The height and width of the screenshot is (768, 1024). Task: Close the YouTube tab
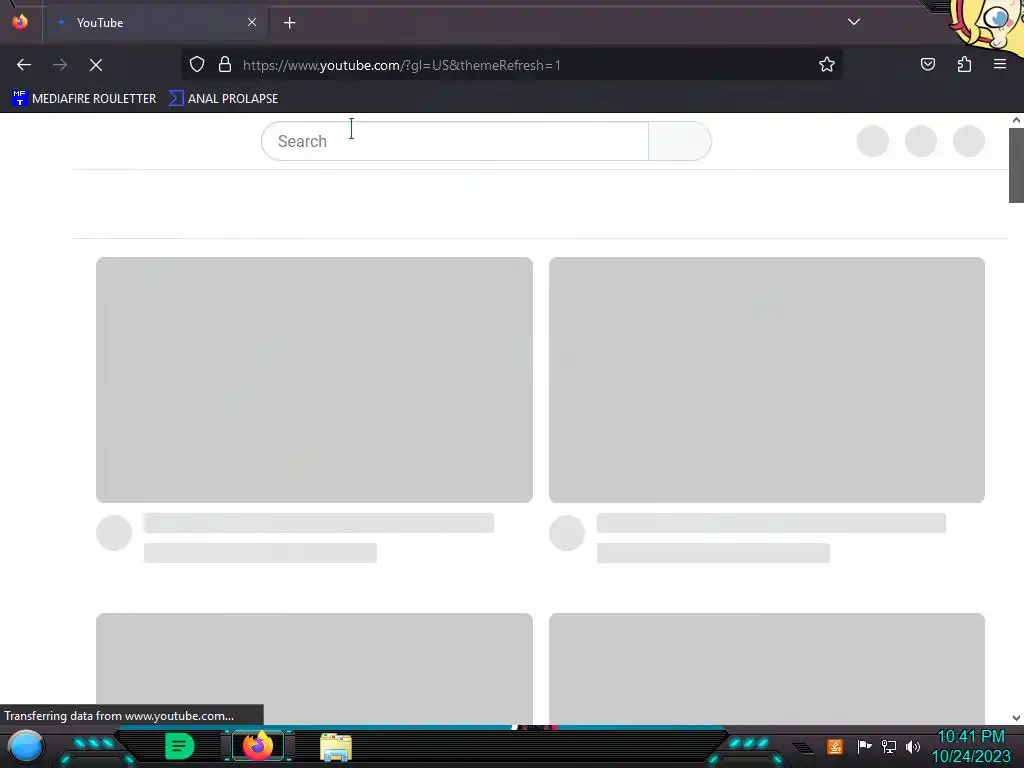pos(251,22)
